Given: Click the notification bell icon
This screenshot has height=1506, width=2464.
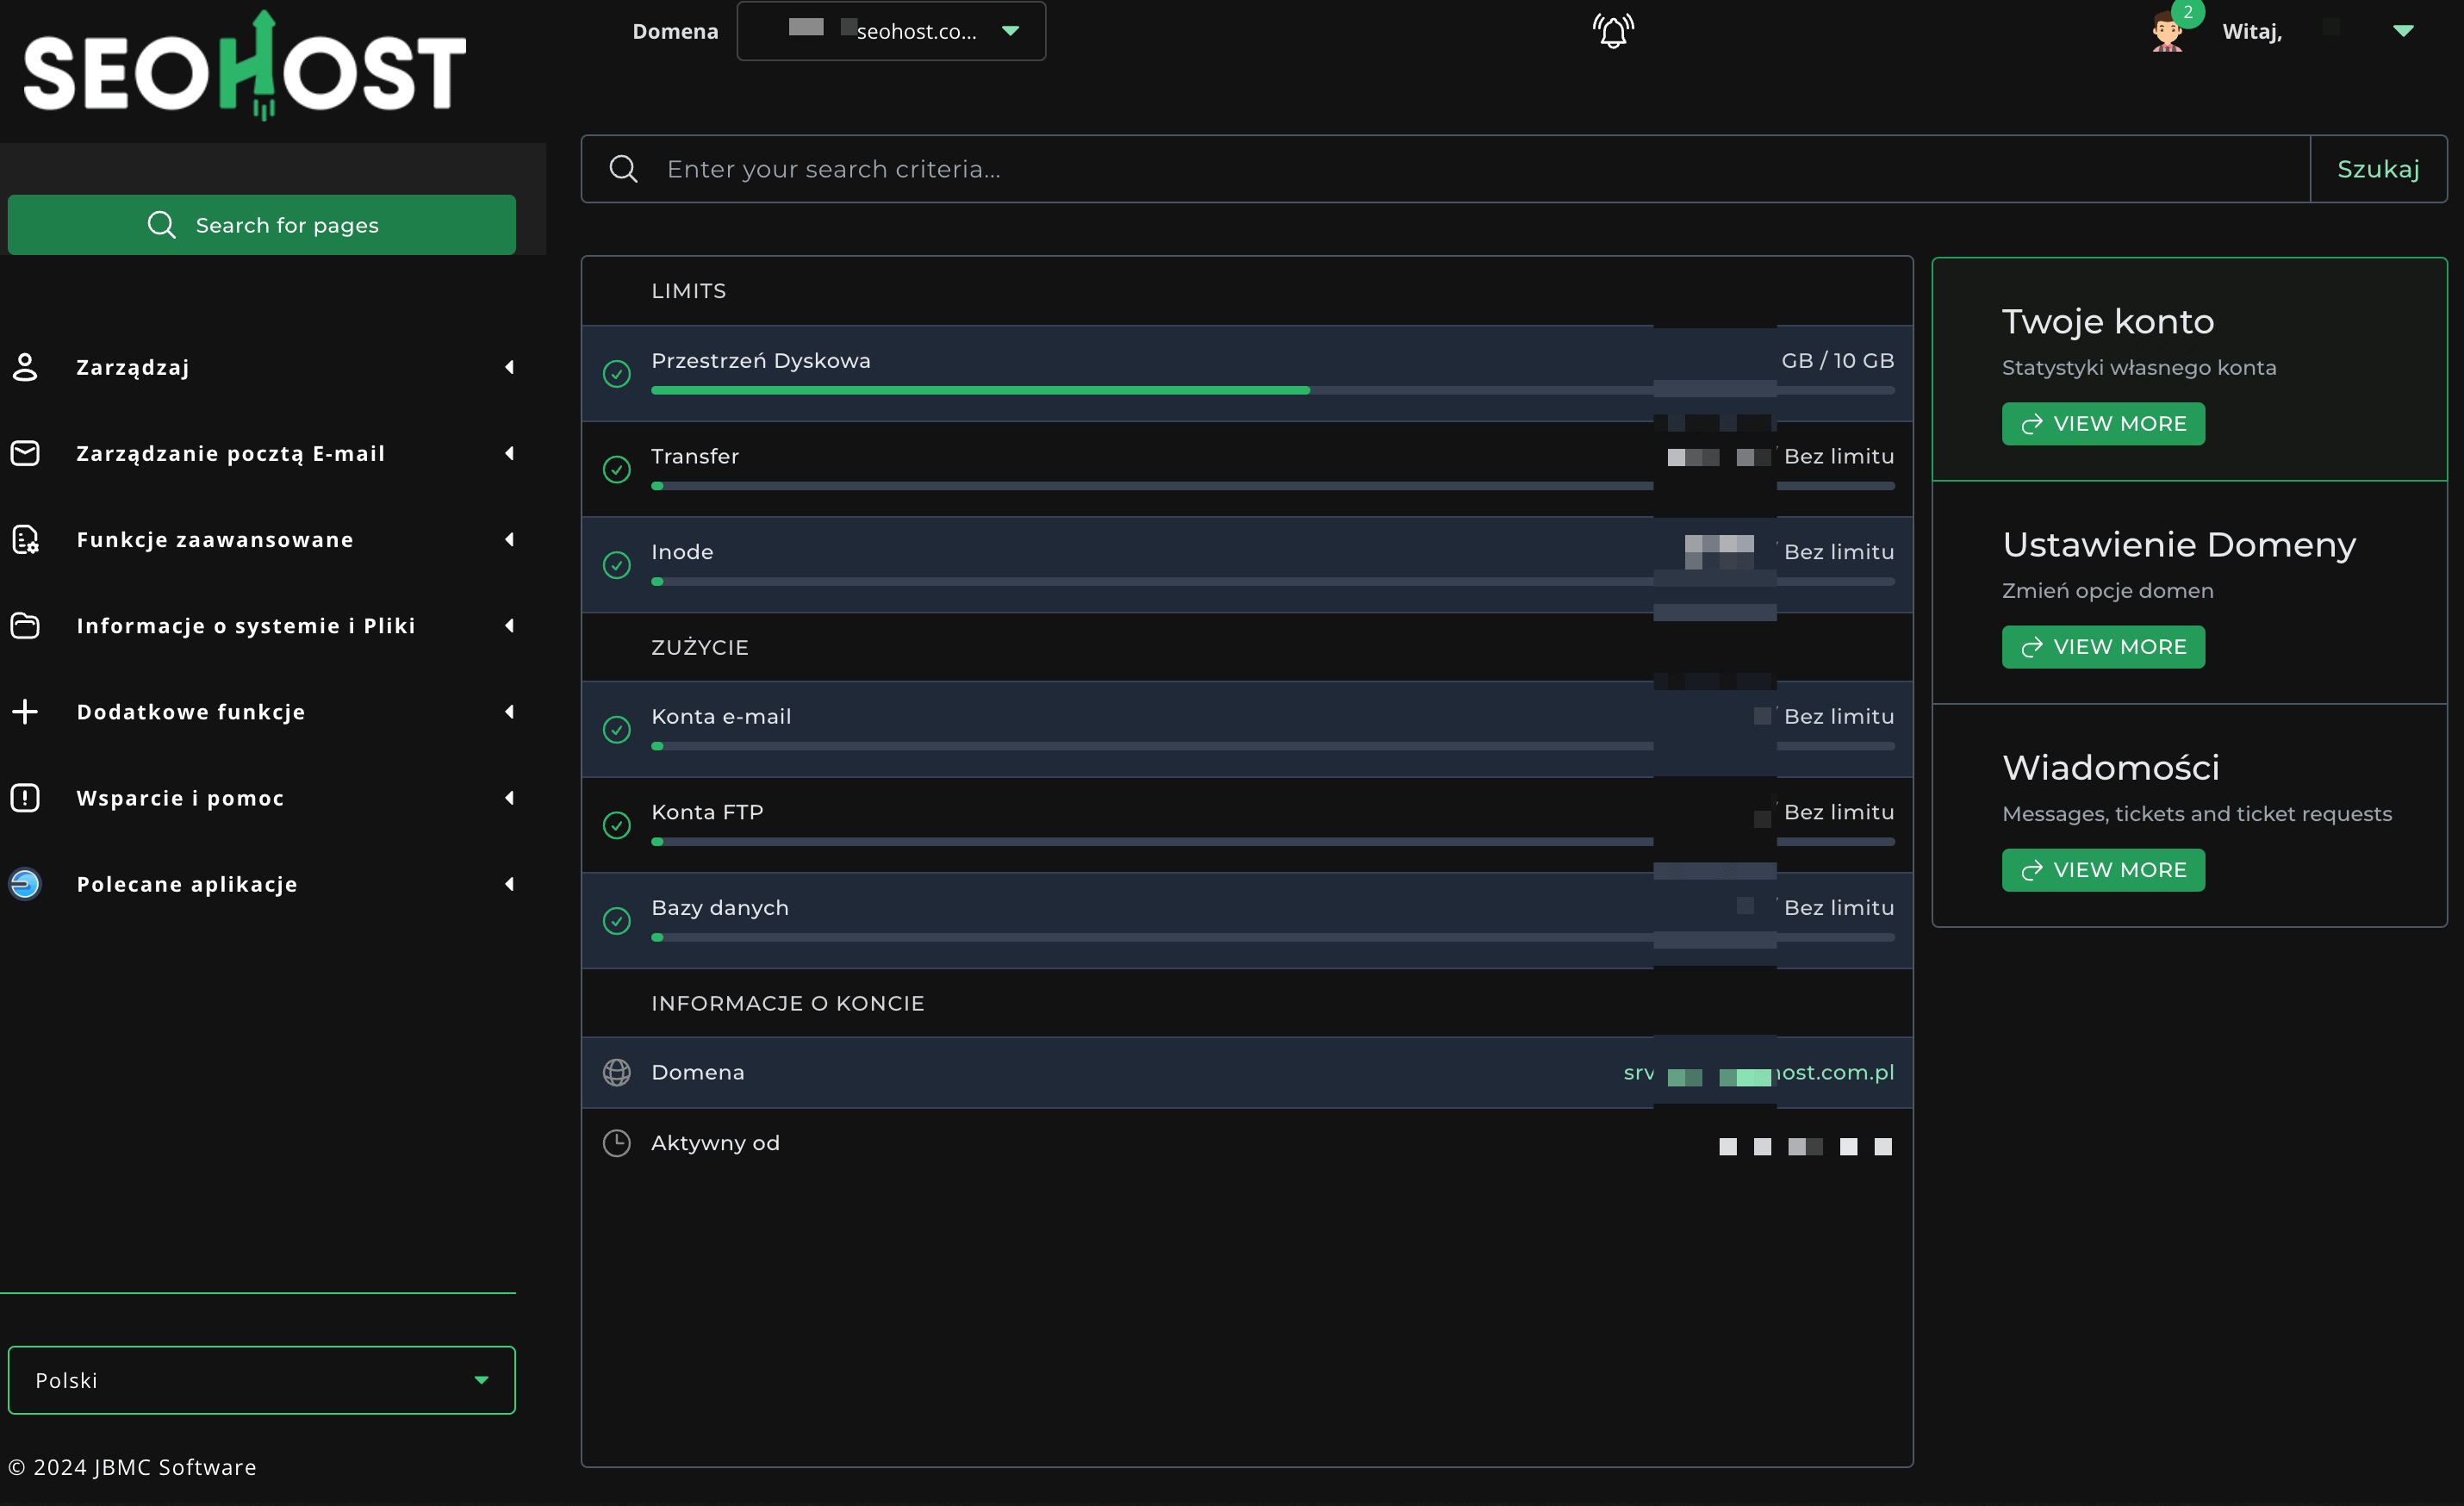Looking at the screenshot, I should click(1612, 31).
